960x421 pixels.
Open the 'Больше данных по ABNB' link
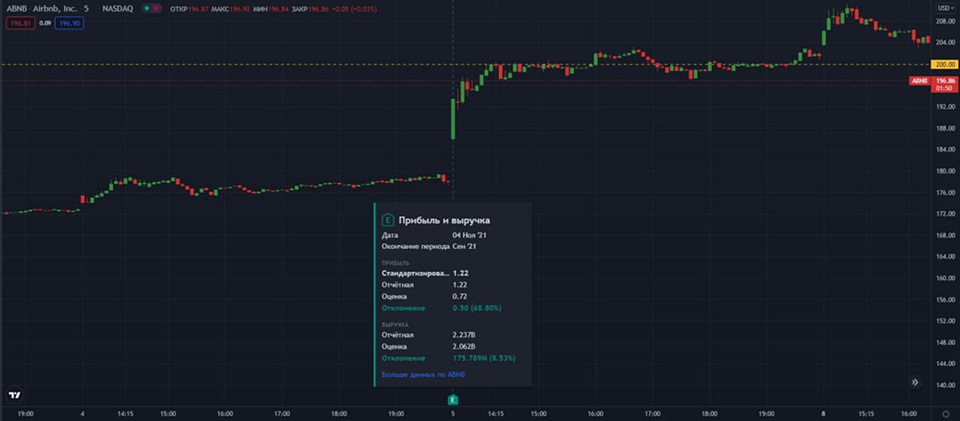(423, 374)
